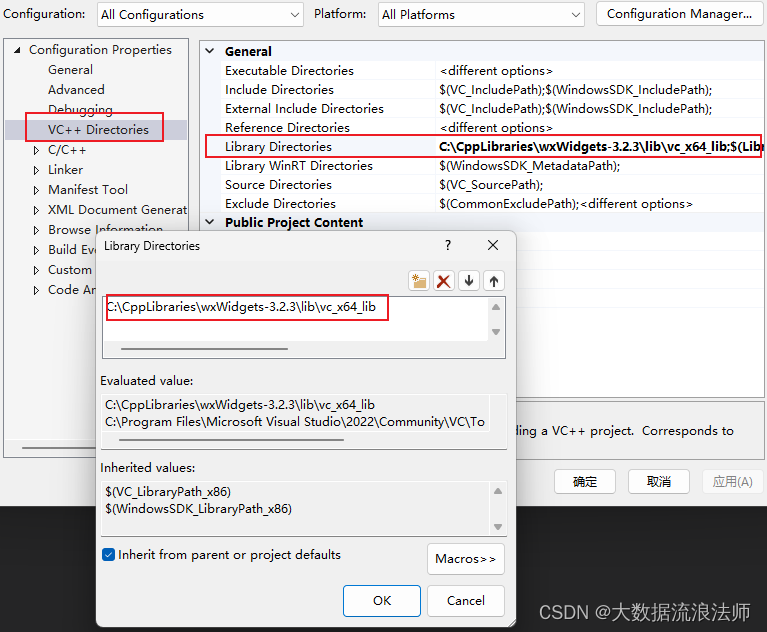Click the New Line folder icon
The height and width of the screenshot is (632, 767).
pyautogui.click(x=419, y=281)
